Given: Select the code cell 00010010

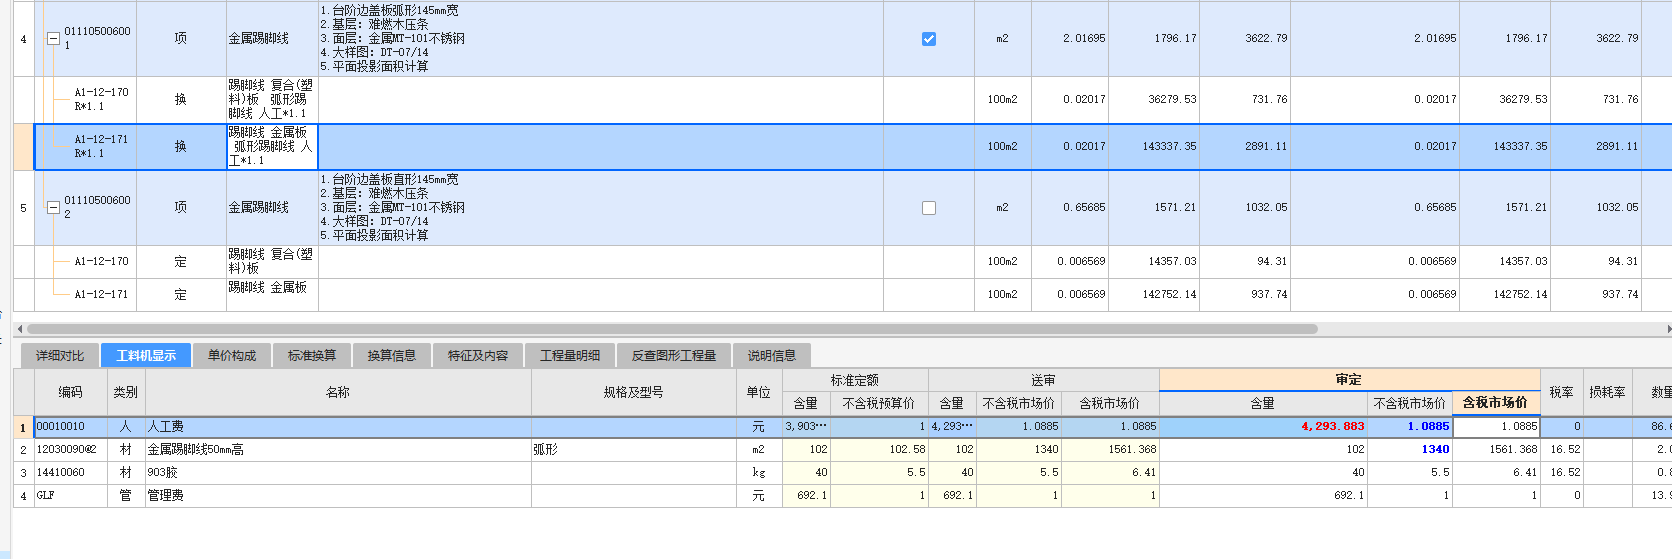Looking at the screenshot, I should (x=70, y=426).
